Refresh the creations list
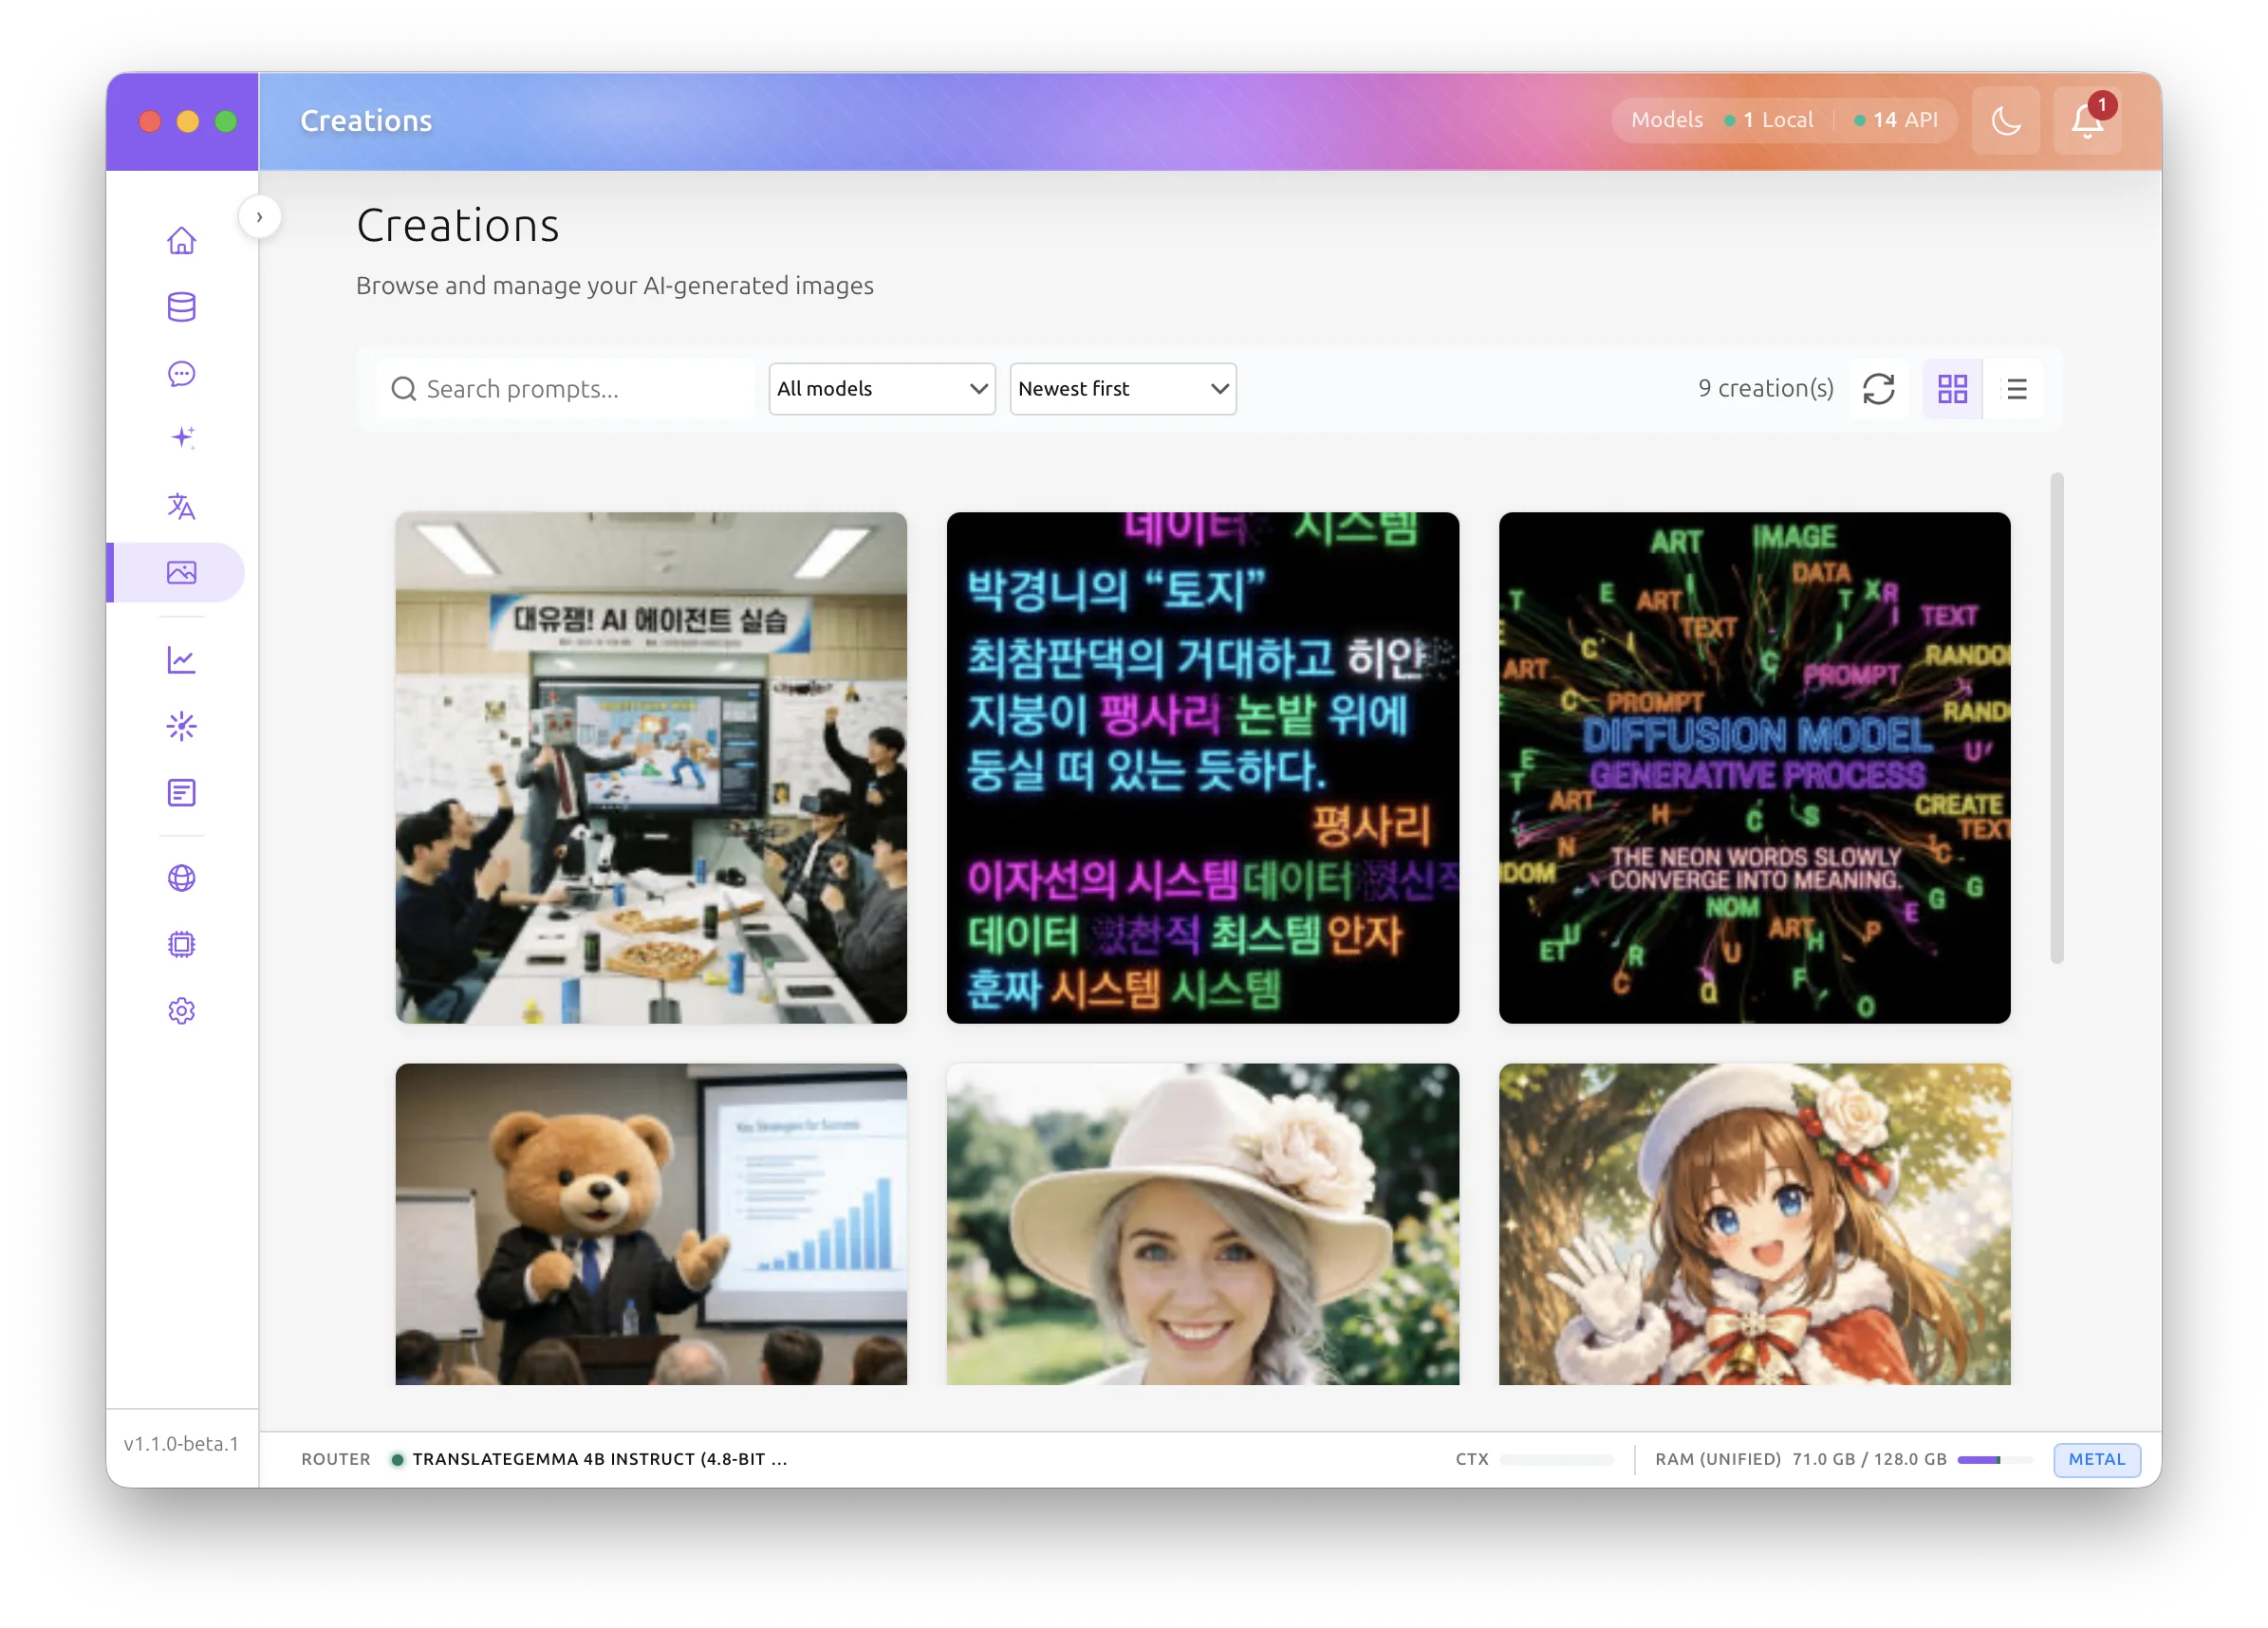The image size is (2268, 1628). [1879, 389]
